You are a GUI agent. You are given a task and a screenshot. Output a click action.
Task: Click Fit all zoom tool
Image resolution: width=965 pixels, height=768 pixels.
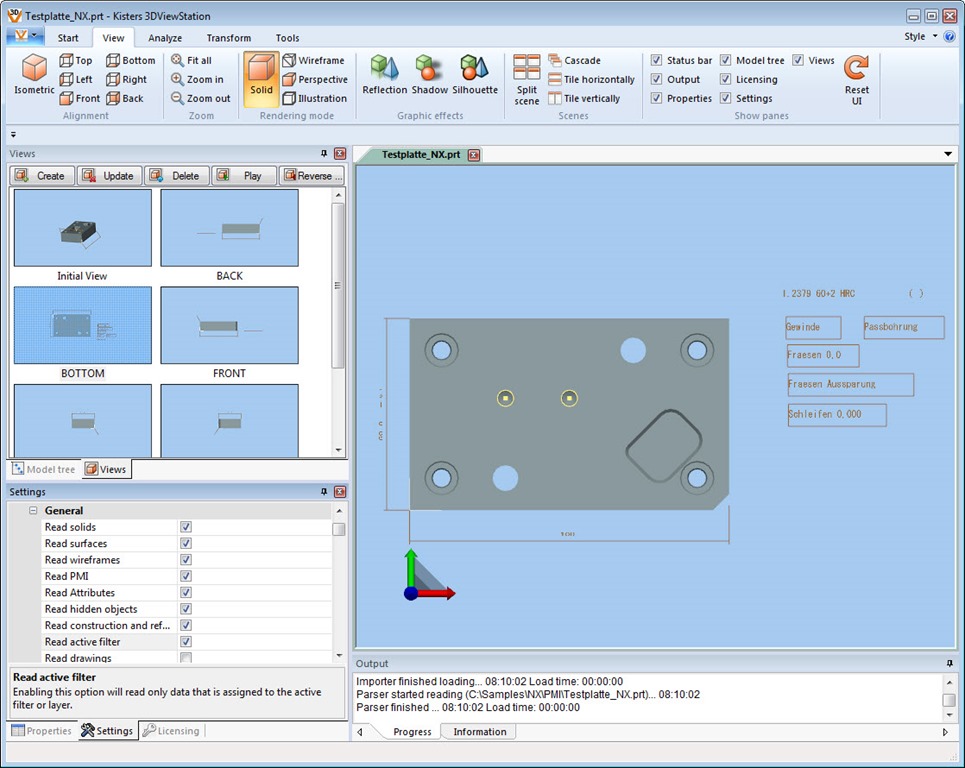191,60
